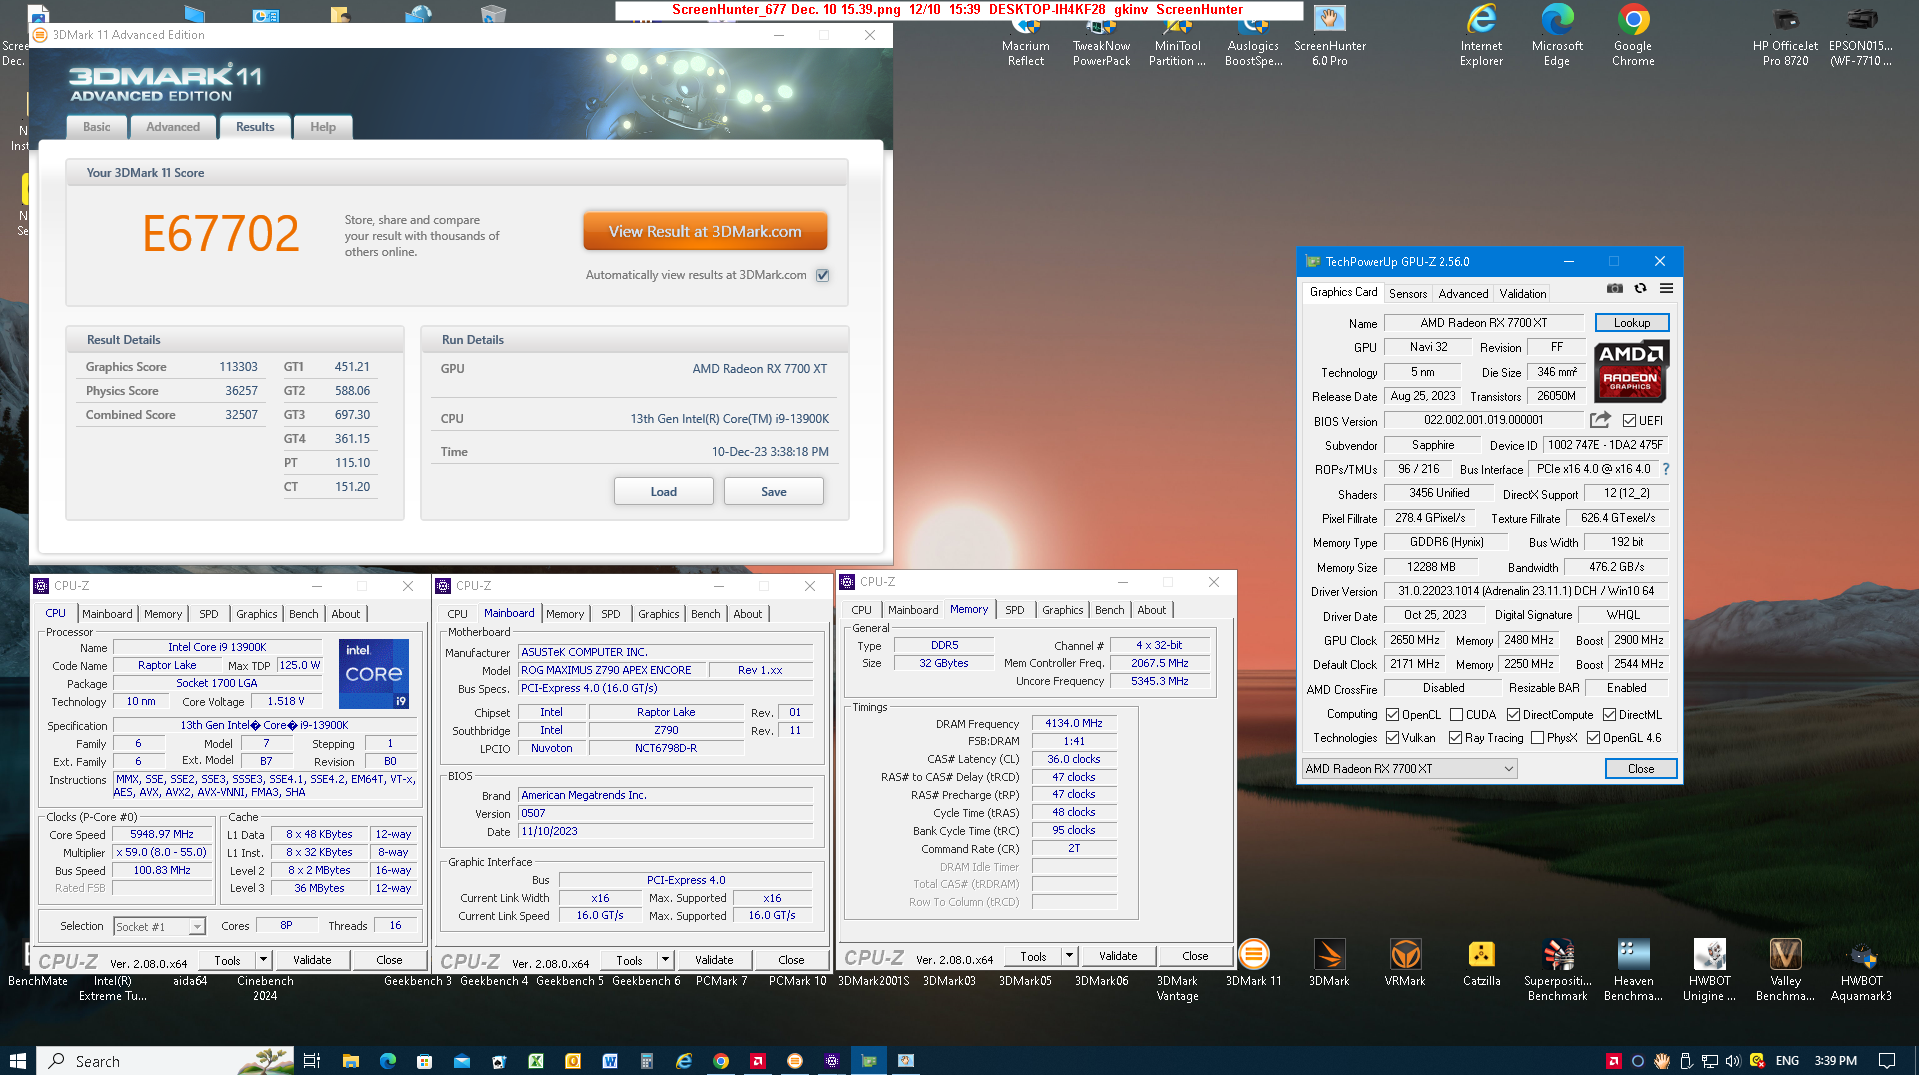Click the Windows Start button
Screen dimensions: 1919x1075
[17, 1060]
